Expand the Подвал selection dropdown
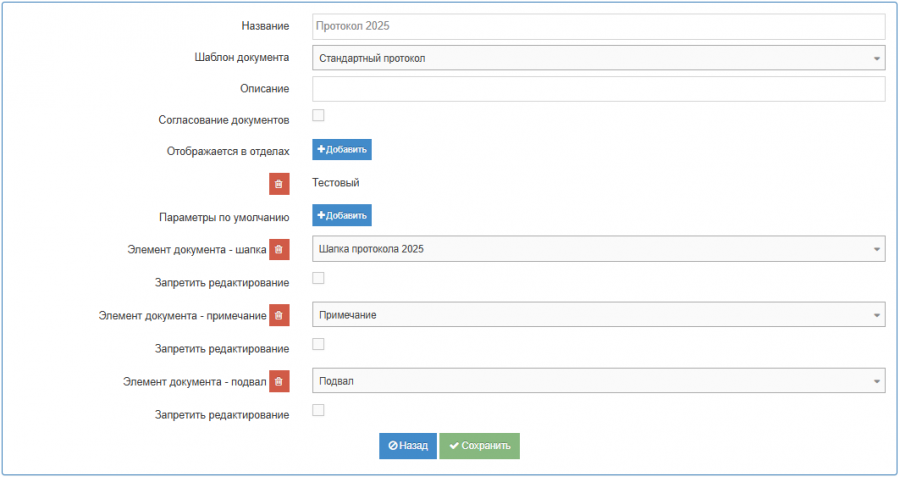The image size is (900, 477). point(598,381)
